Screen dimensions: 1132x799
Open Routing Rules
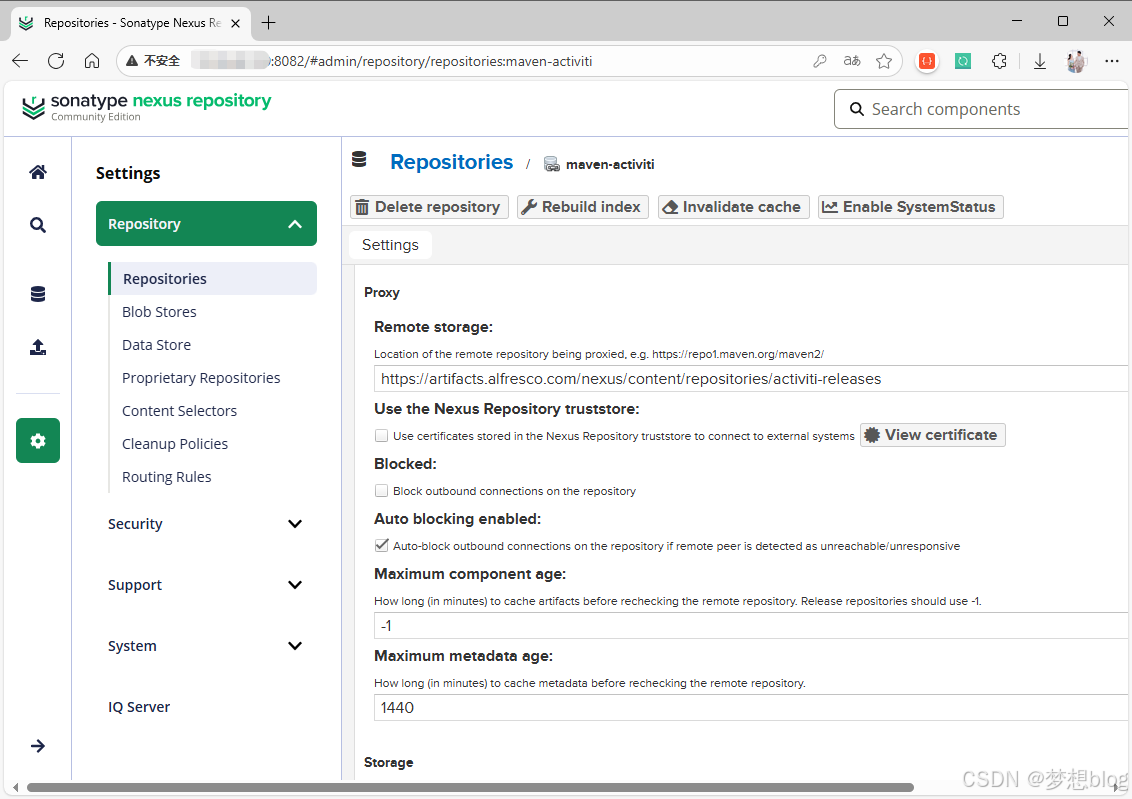pyautogui.click(x=166, y=477)
